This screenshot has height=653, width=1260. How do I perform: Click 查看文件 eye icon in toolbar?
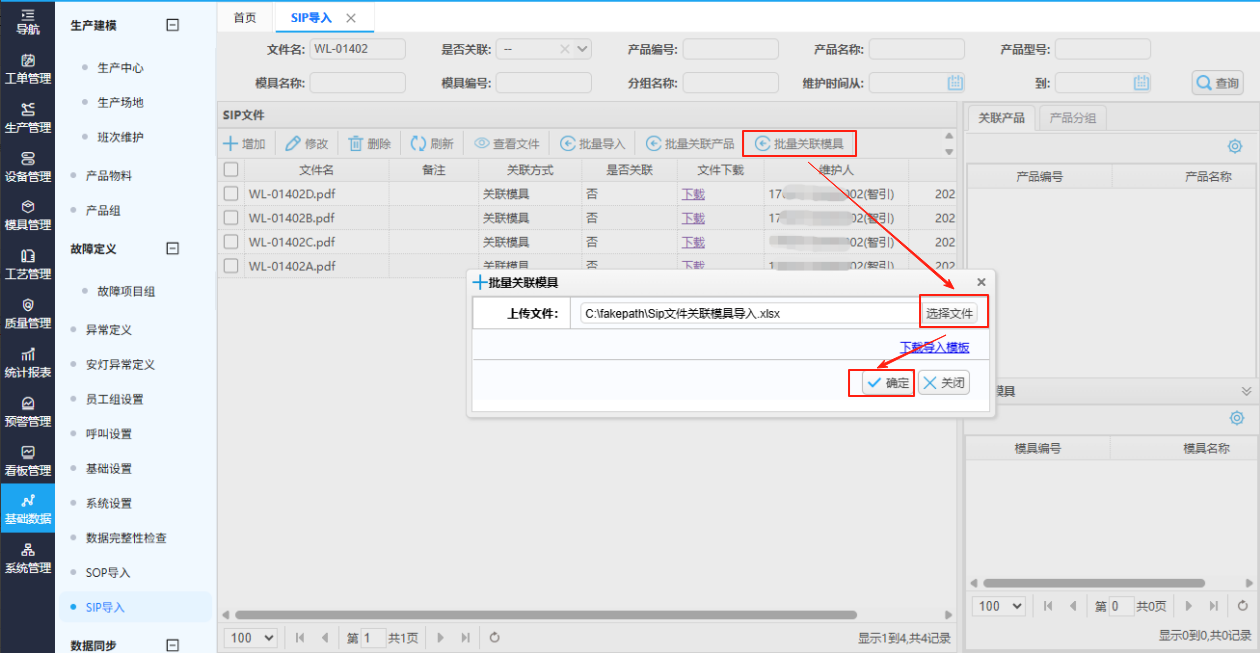tap(482, 144)
